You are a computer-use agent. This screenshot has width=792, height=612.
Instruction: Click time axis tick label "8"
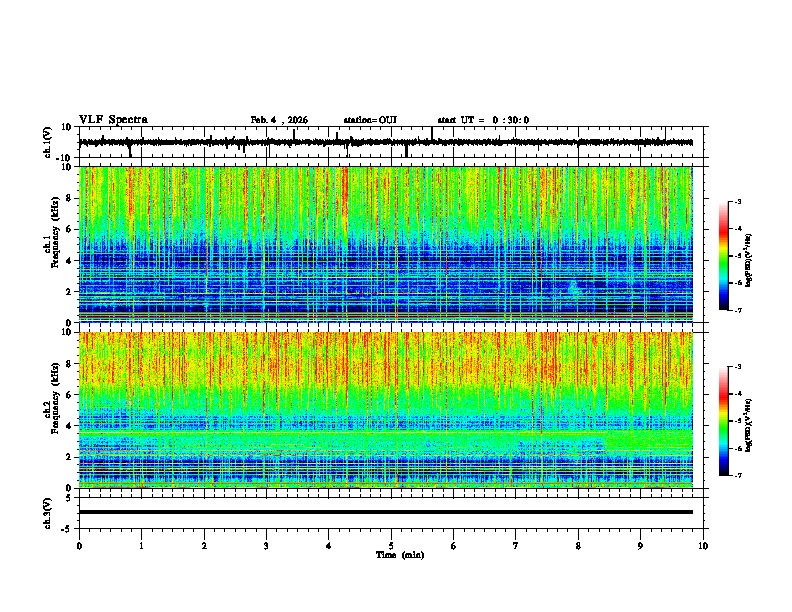[x=578, y=546]
